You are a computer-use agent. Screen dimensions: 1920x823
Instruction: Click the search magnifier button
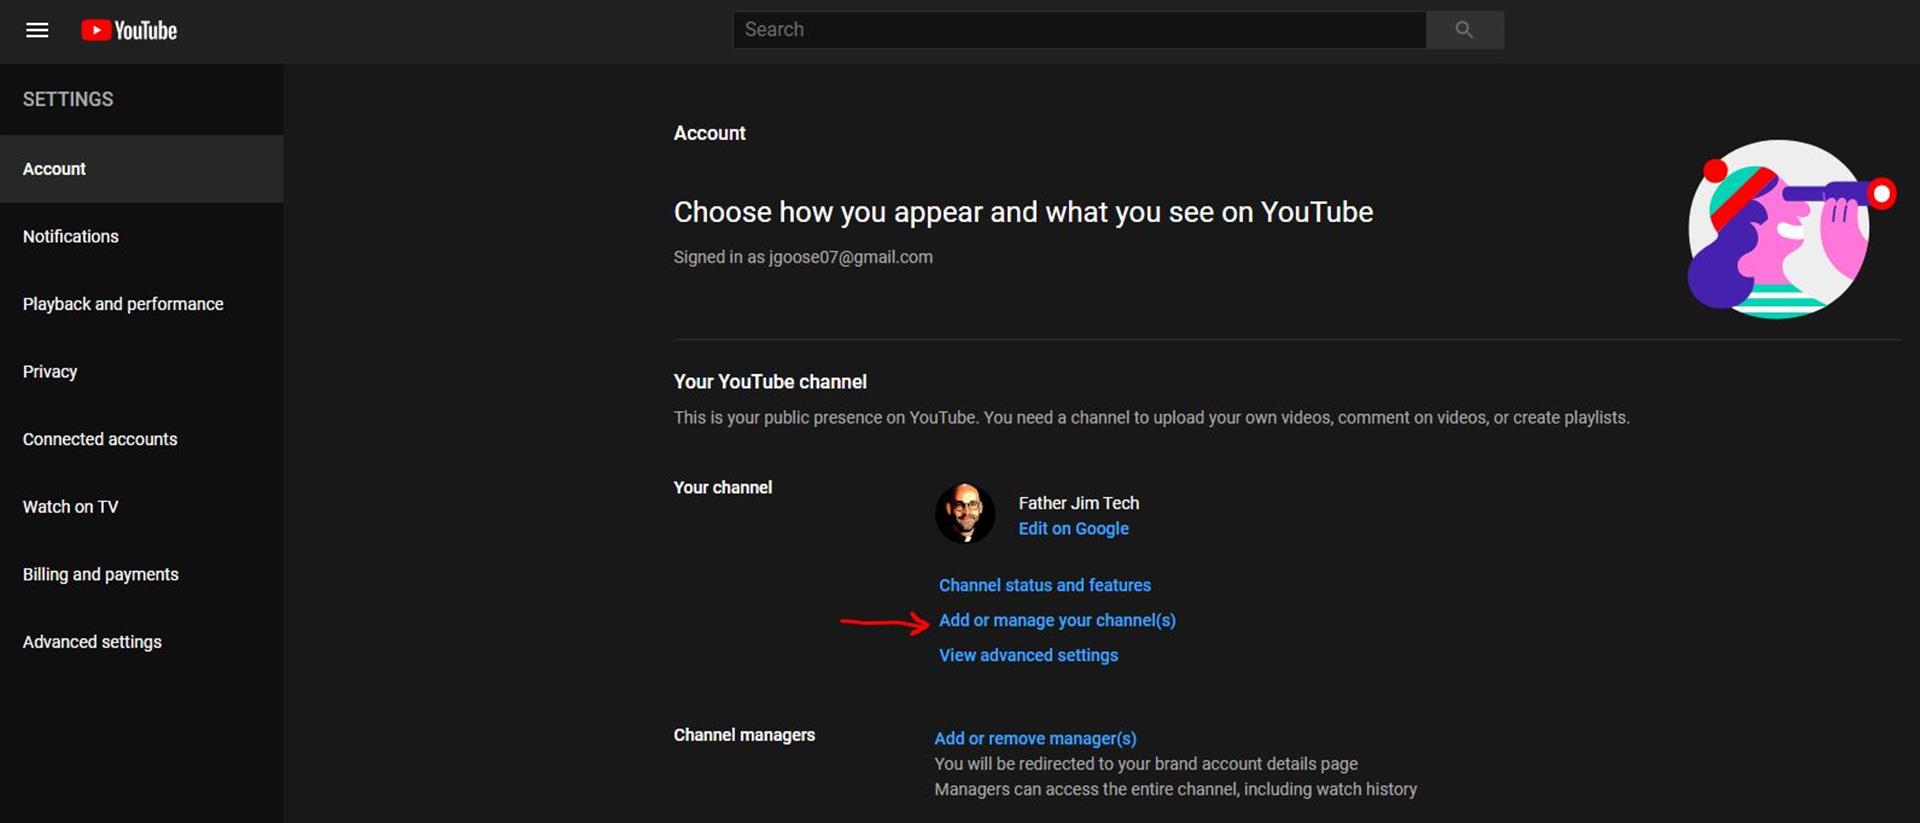pyautogui.click(x=1464, y=30)
